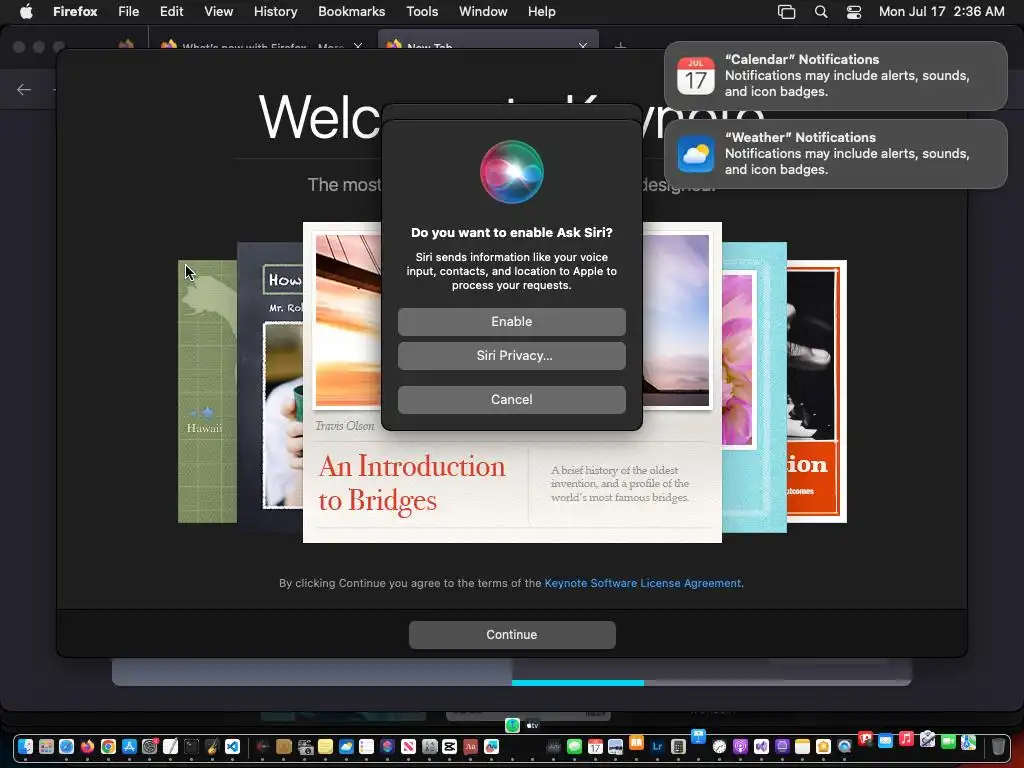1024x768 pixels.
Task: Cancel the Ask Siri dialog
Action: tap(511, 400)
